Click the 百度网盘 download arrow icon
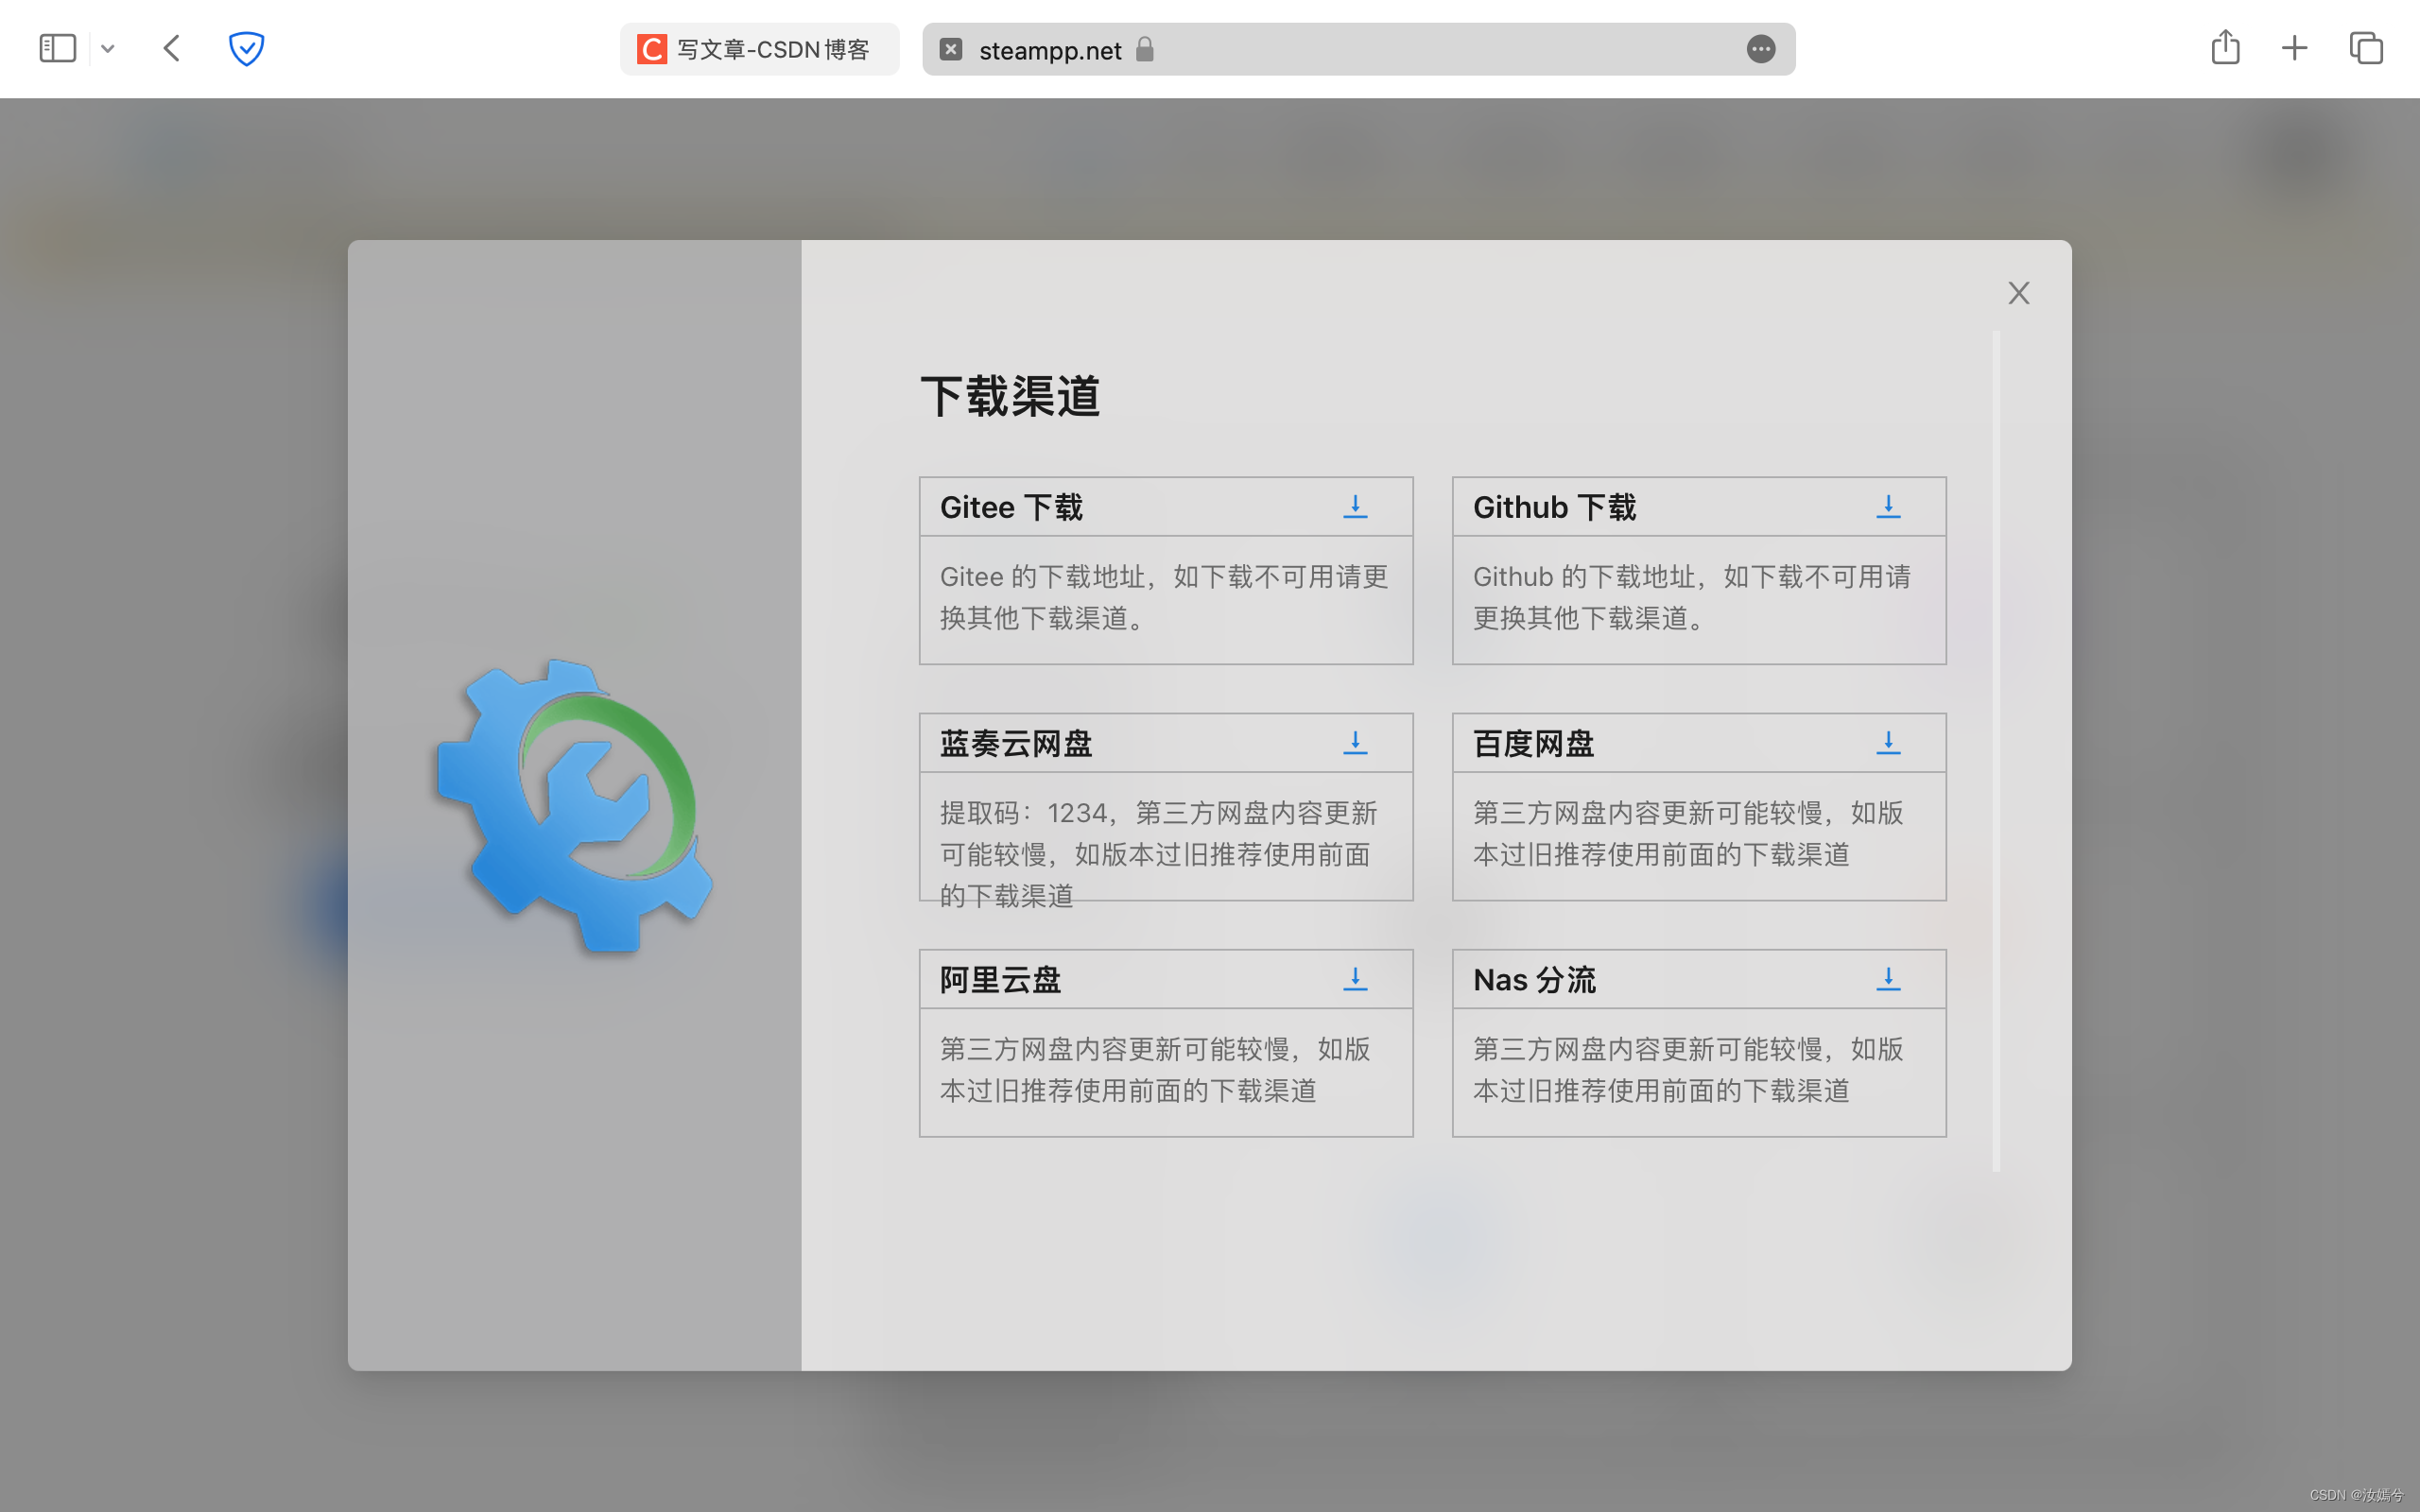 click(x=1888, y=743)
